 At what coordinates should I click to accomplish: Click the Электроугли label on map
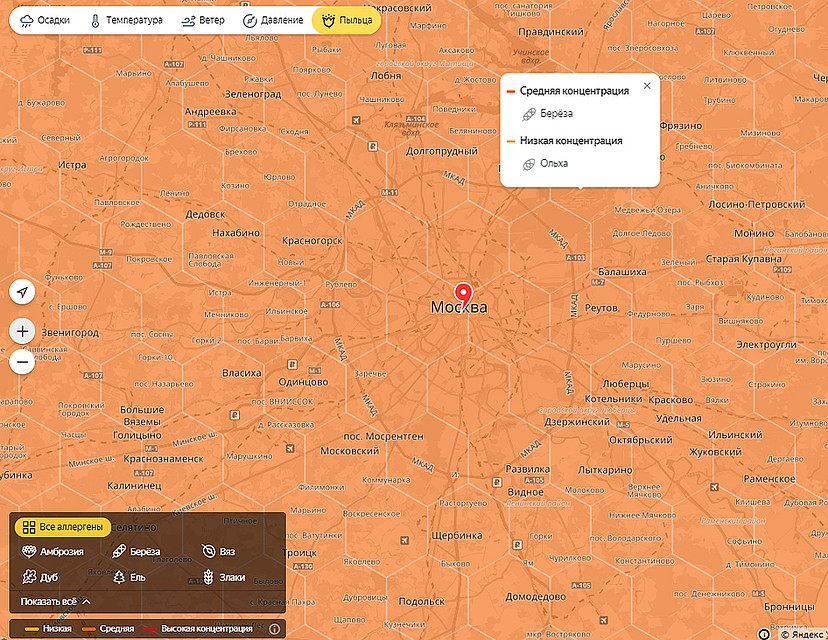[x=766, y=344]
